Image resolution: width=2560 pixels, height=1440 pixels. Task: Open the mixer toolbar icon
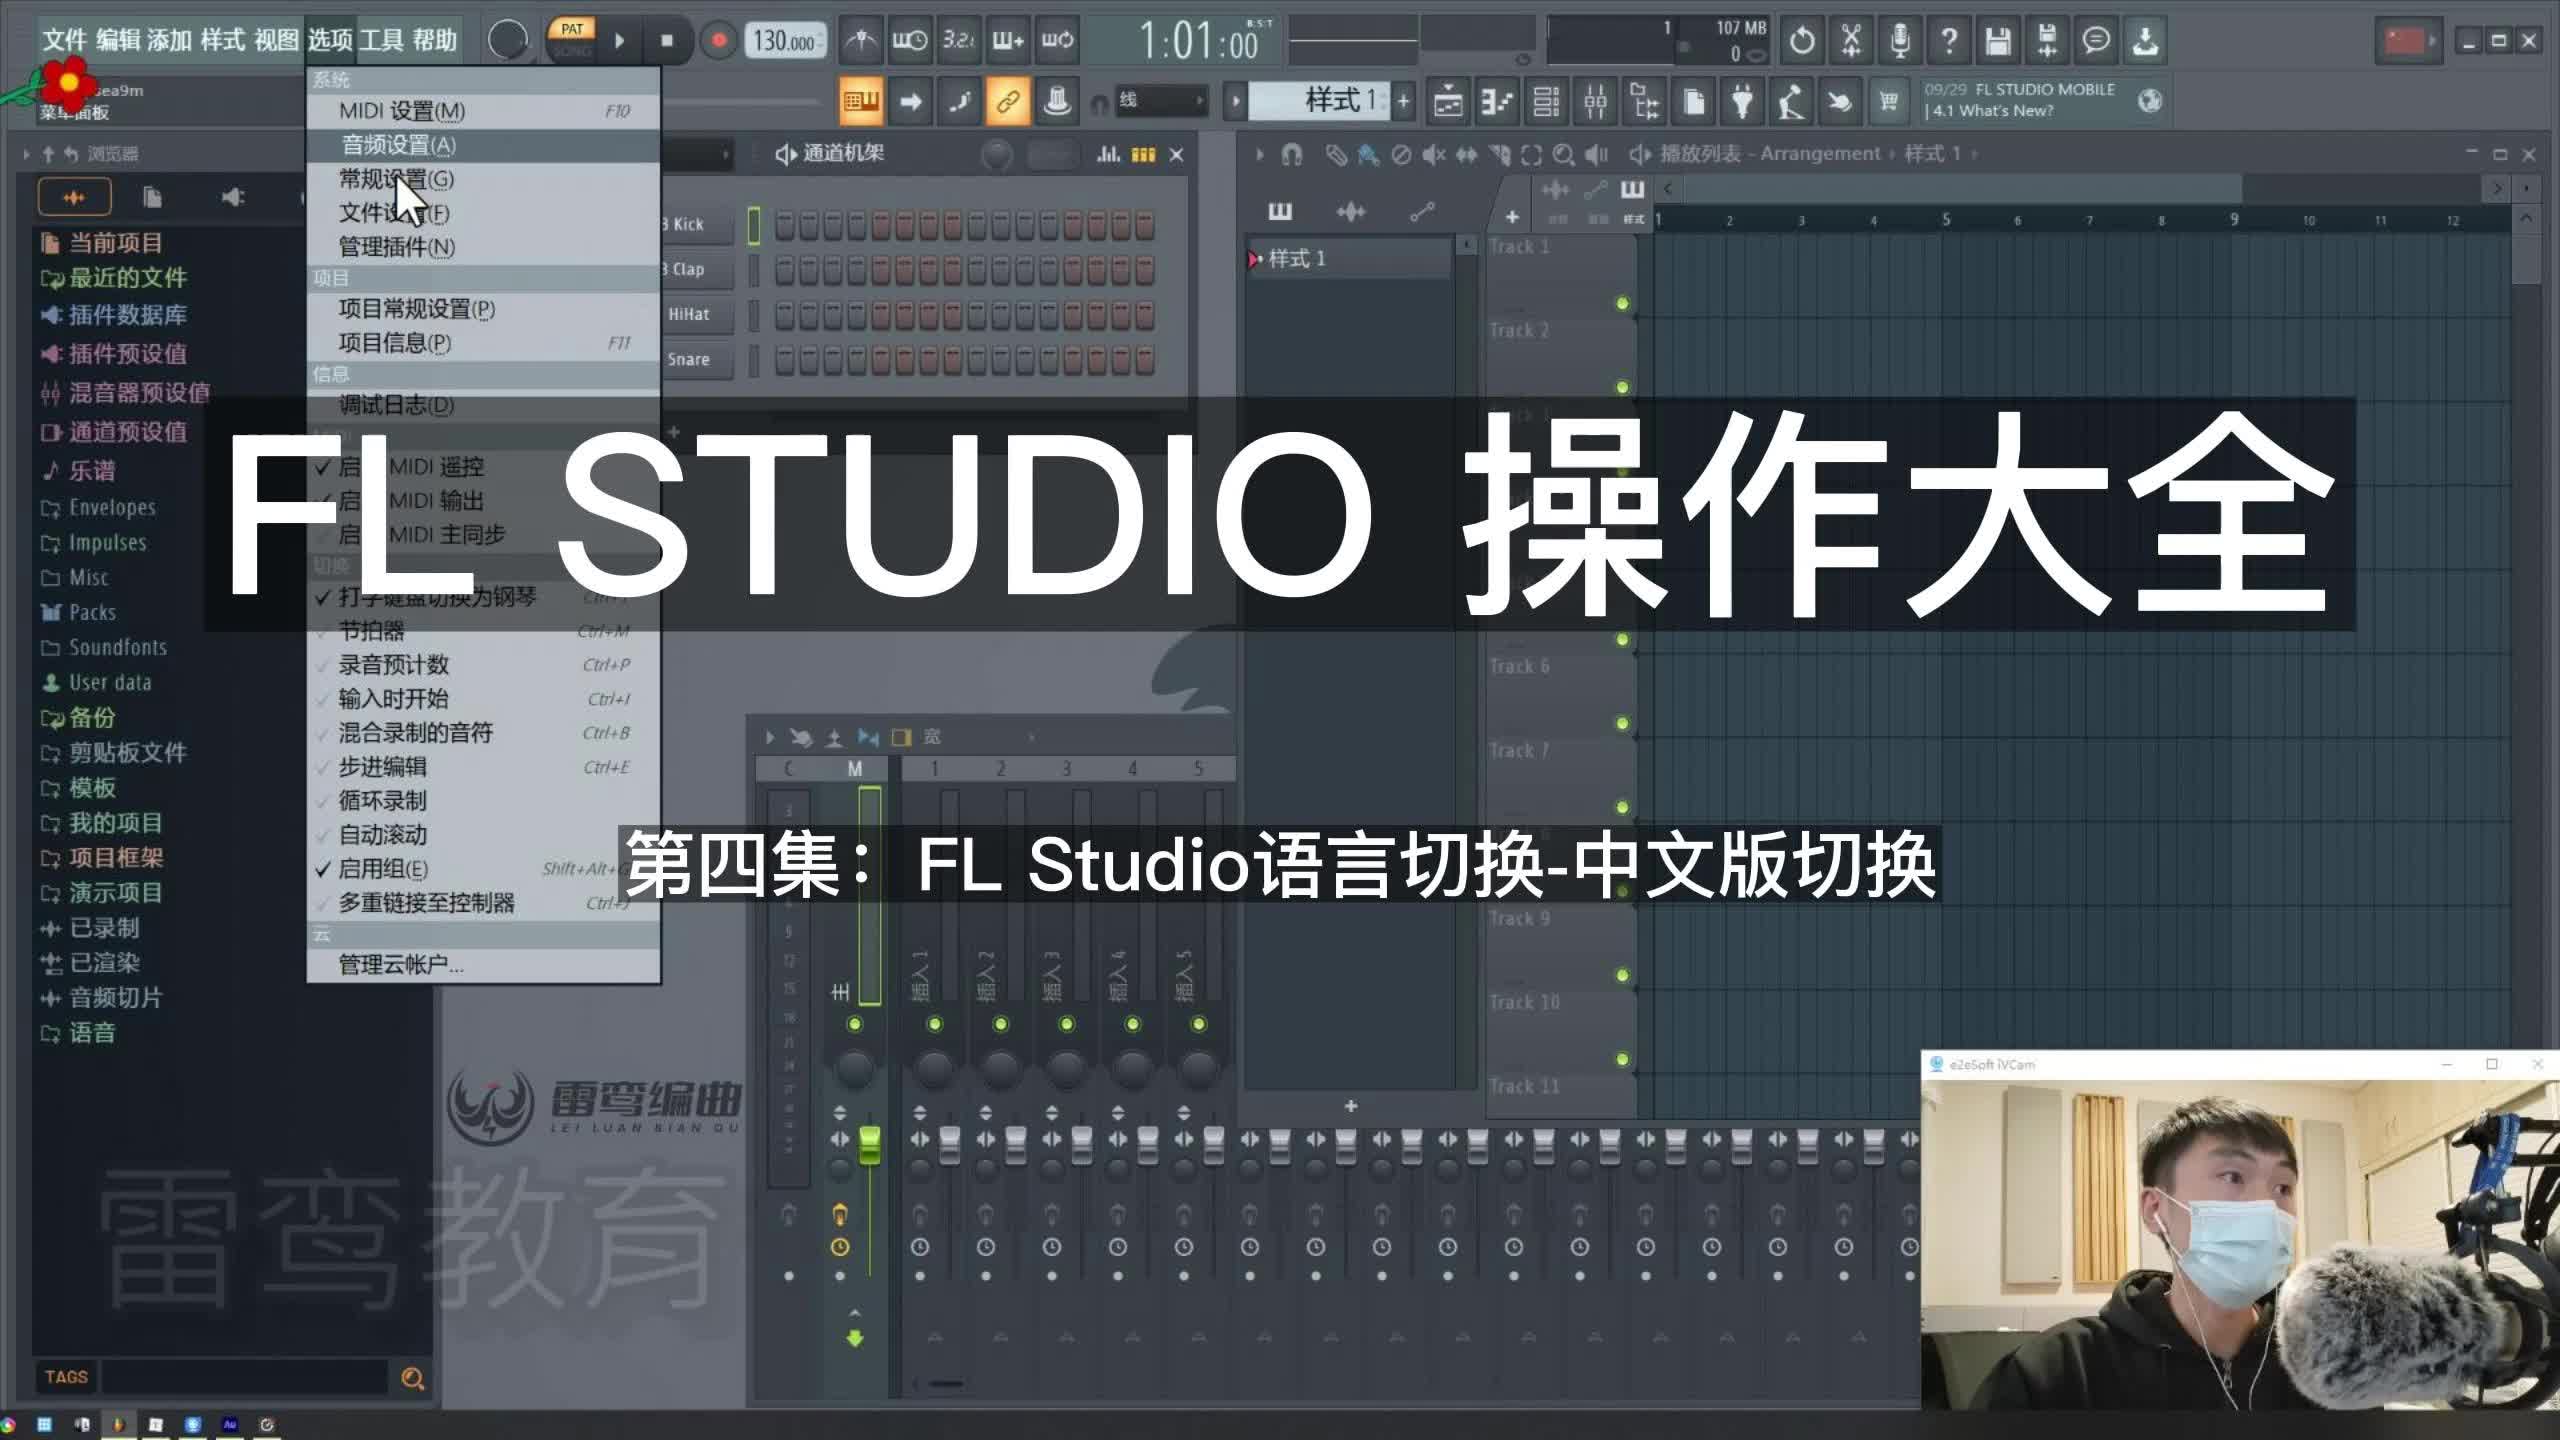1595,101
